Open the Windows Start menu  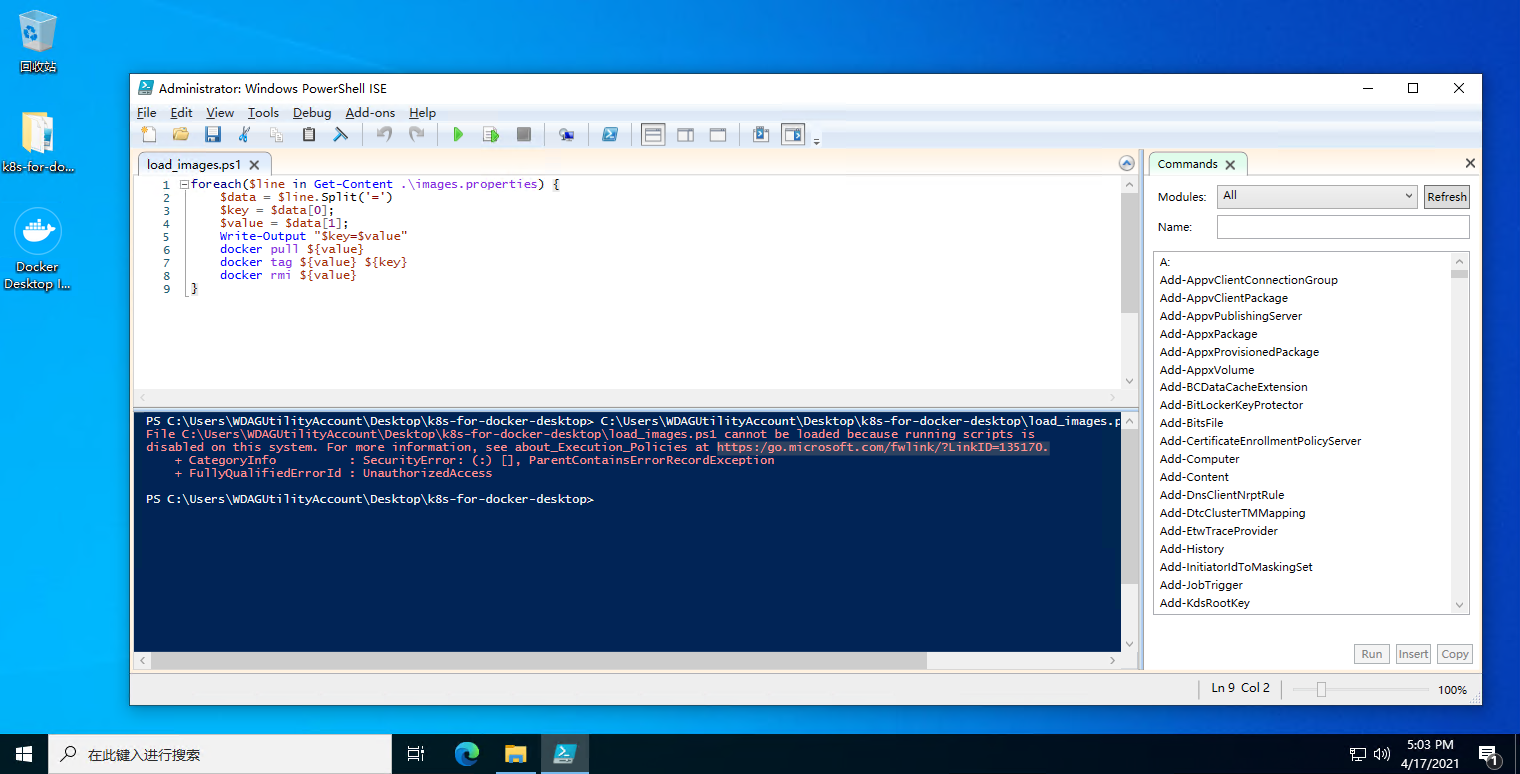(x=24, y=754)
